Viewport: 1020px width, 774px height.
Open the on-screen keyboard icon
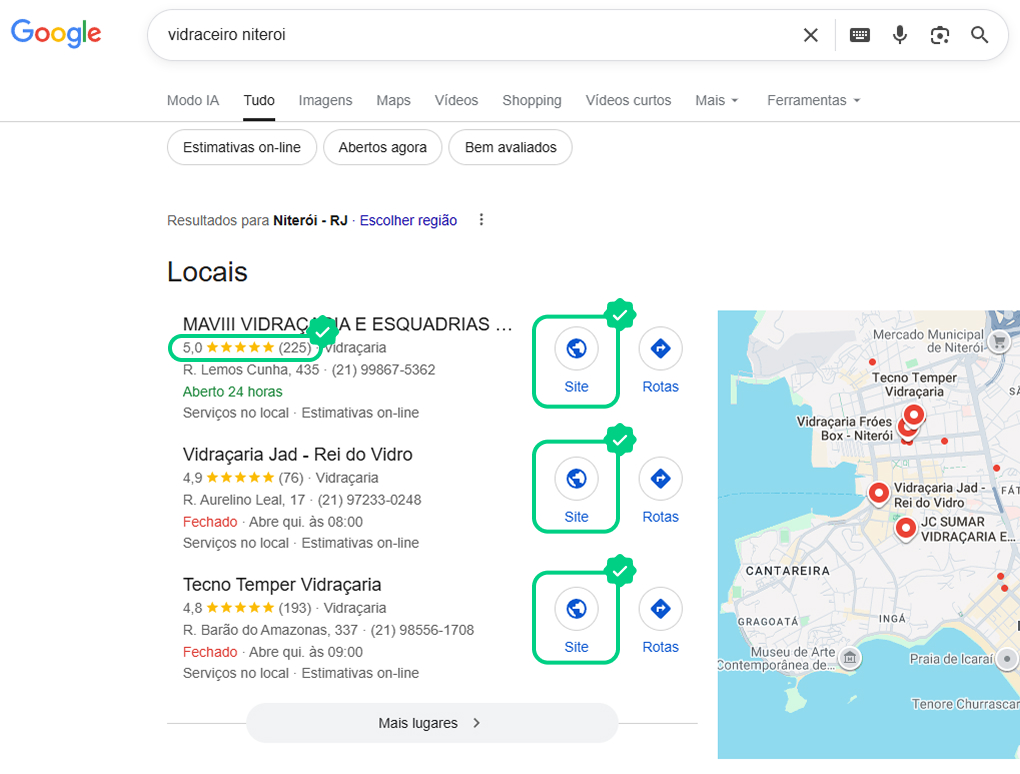(859, 34)
